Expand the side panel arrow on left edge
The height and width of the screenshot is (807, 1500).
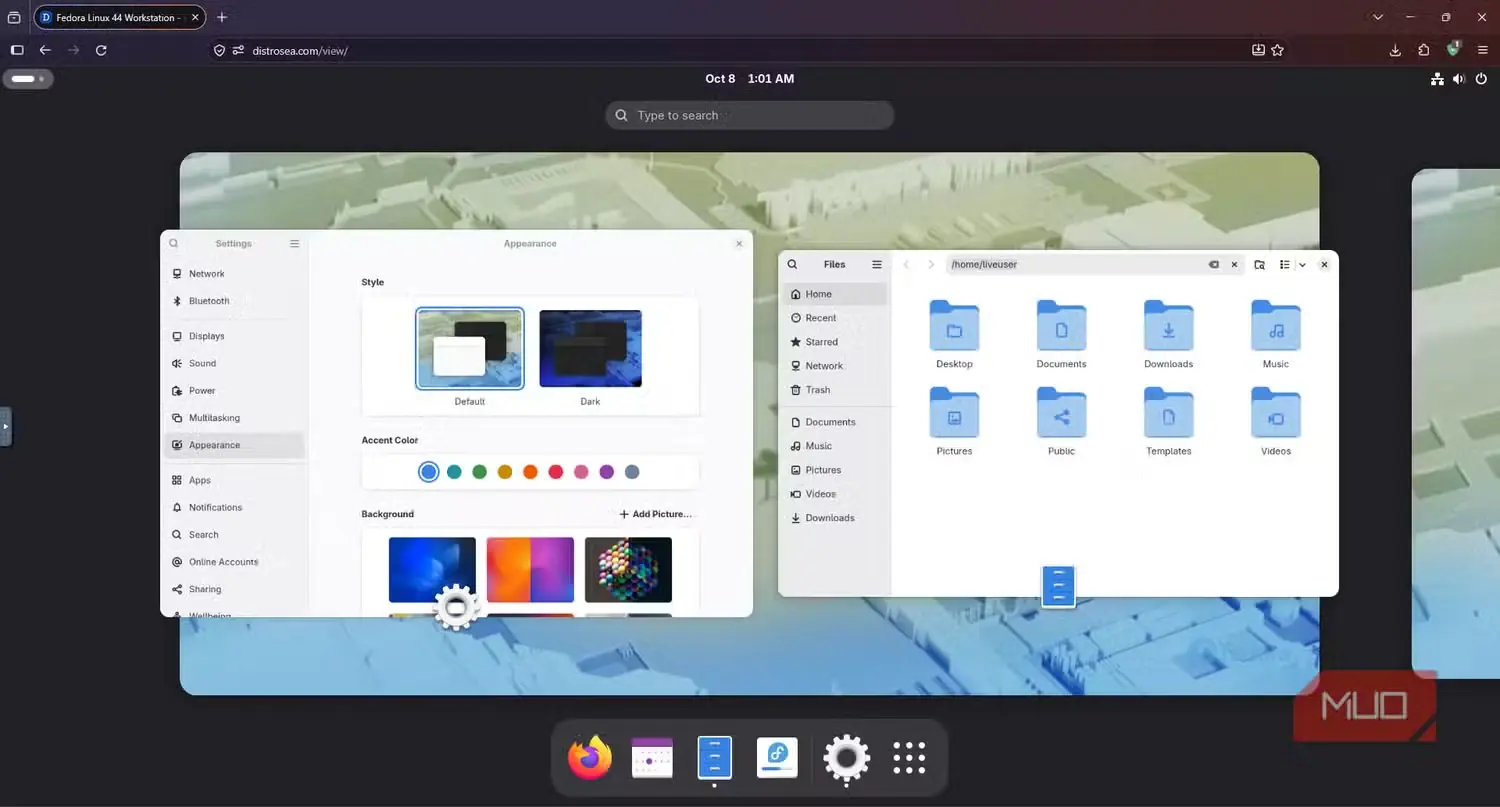(5, 426)
